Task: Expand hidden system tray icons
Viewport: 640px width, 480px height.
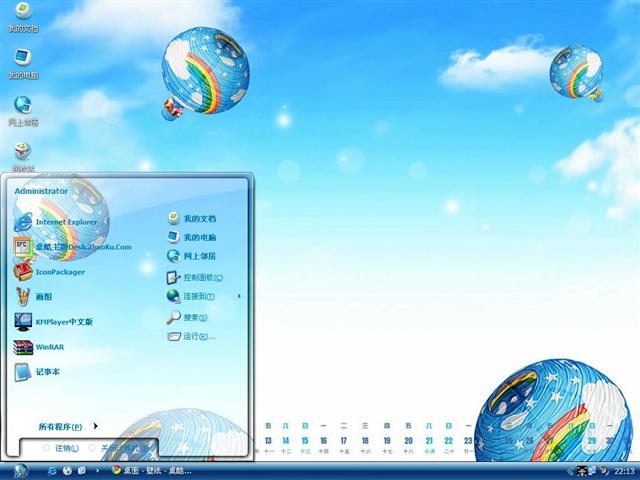Action: tap(570, 471)
